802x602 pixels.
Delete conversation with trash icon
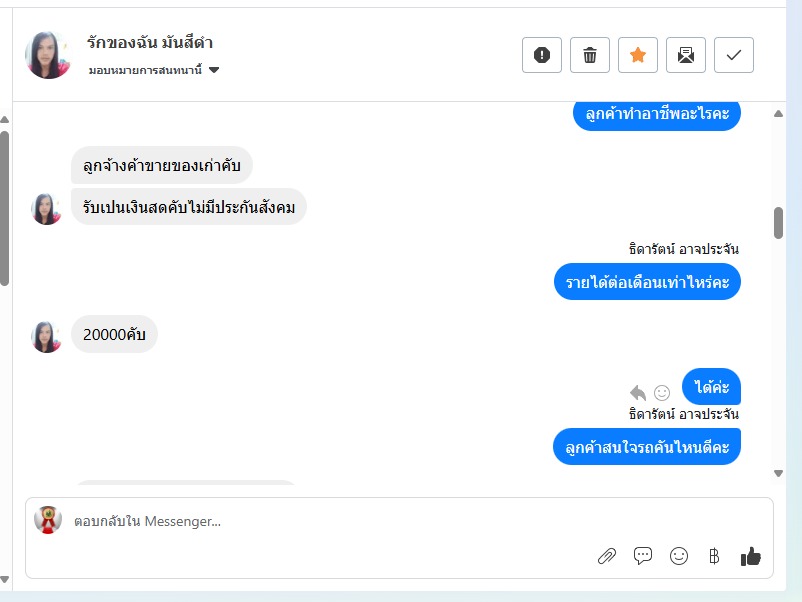pyautogui.click(x=590, y=55)
